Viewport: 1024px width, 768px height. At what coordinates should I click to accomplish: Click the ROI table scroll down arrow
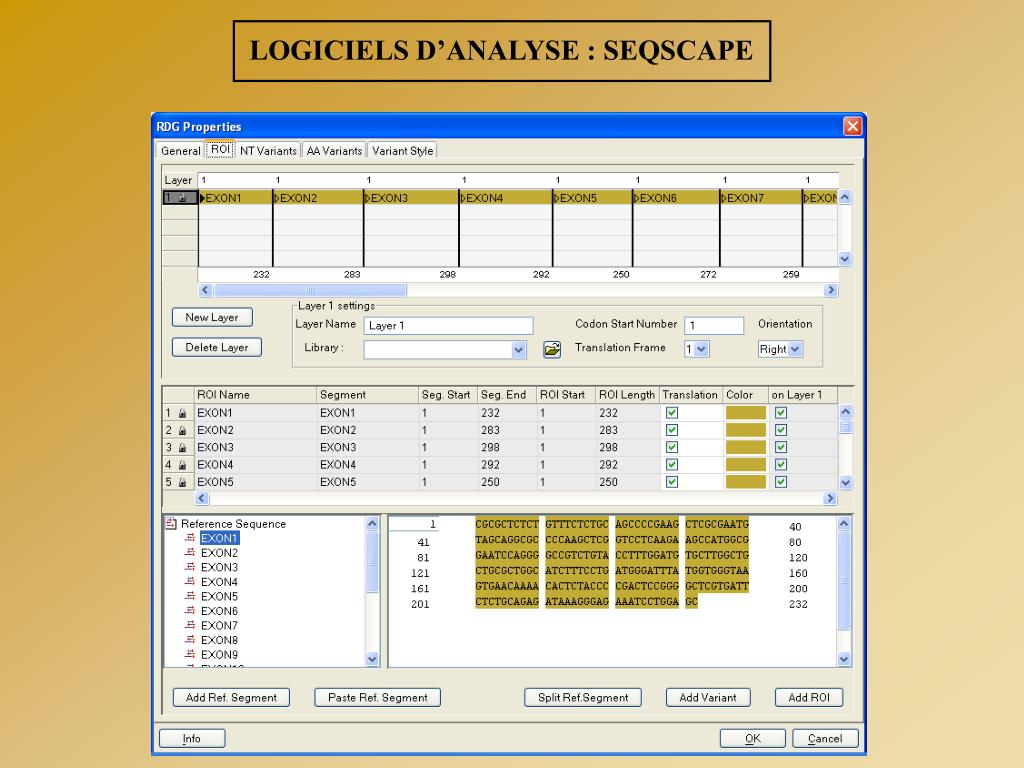(x=846, y=483)
